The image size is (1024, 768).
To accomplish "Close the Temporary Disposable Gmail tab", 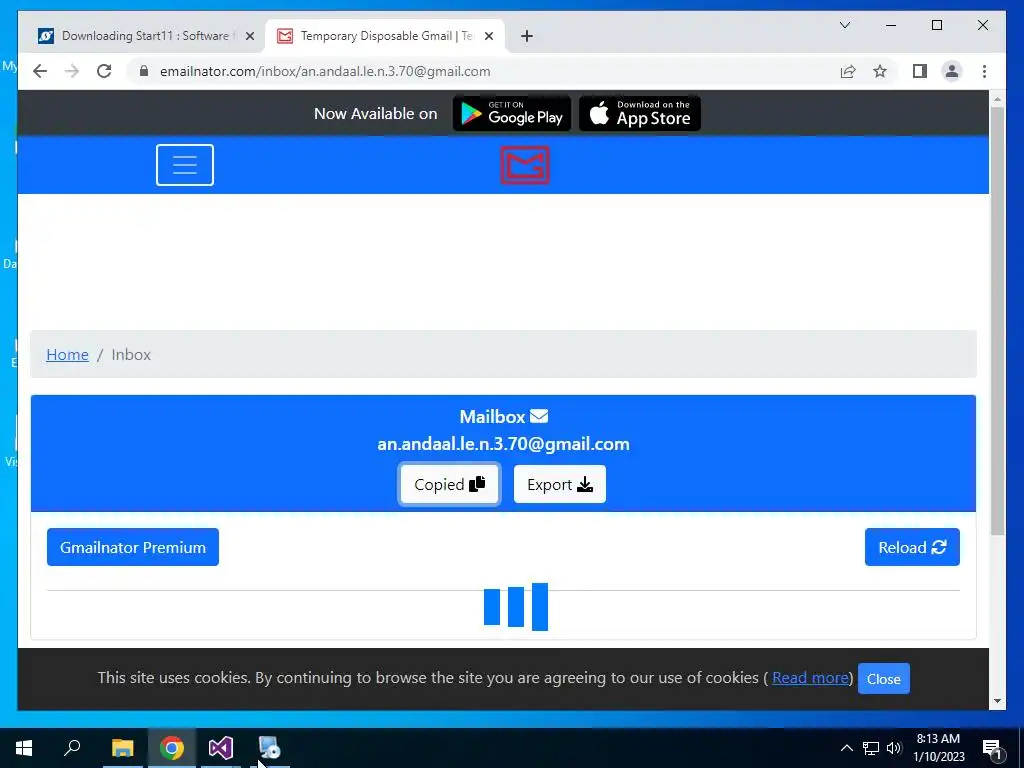I will [488, 36].
